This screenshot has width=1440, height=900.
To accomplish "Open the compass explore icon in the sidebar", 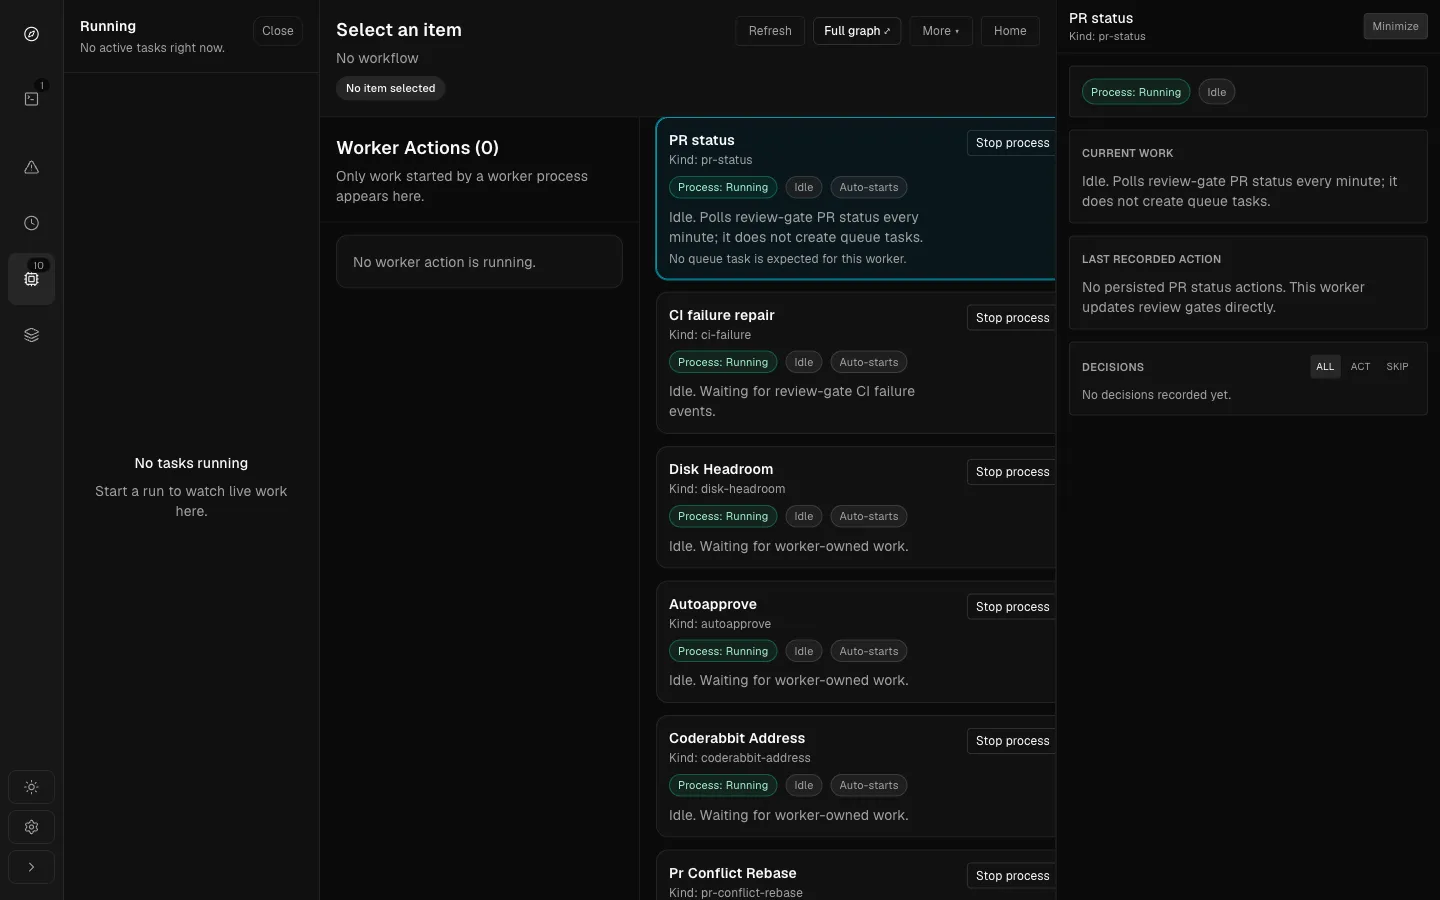I will [31, 35].
